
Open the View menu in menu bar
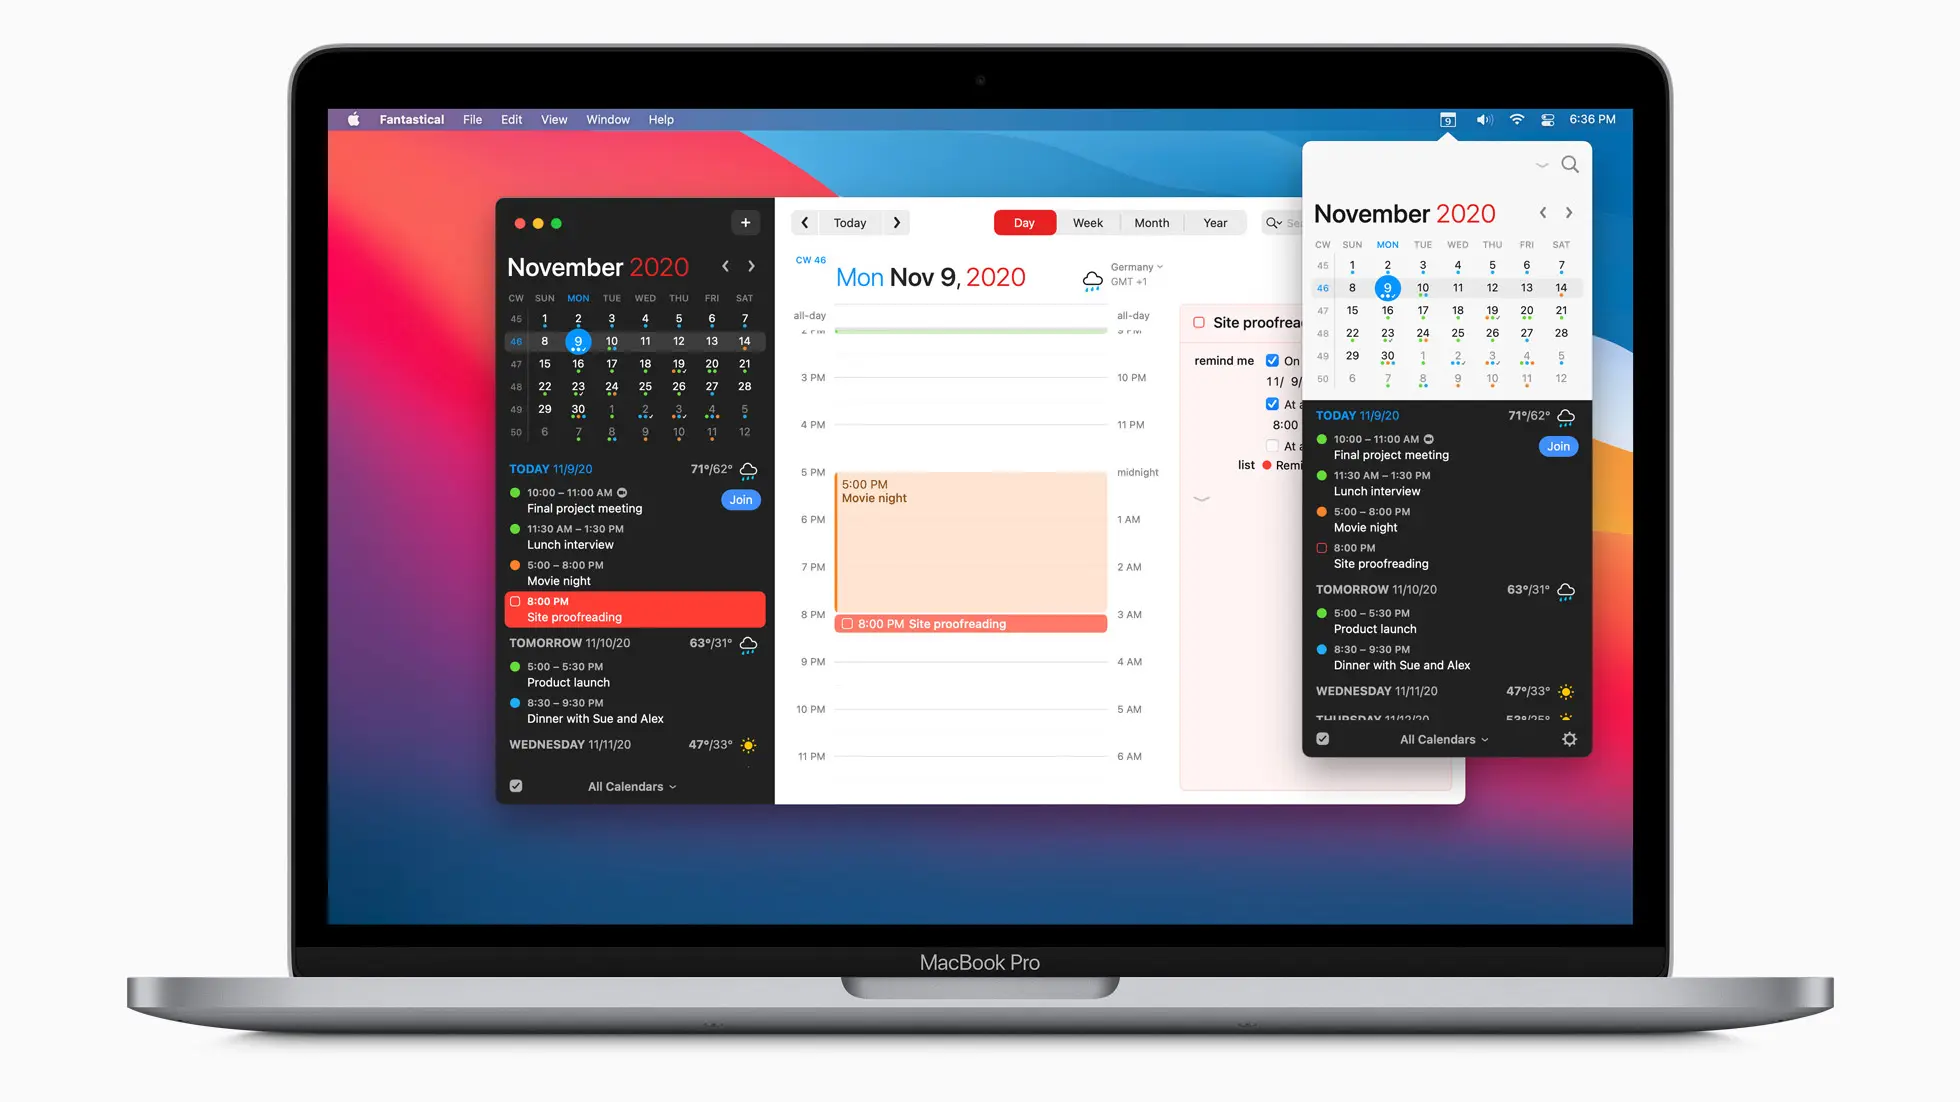pyautogui.click(x=553, y=118)
